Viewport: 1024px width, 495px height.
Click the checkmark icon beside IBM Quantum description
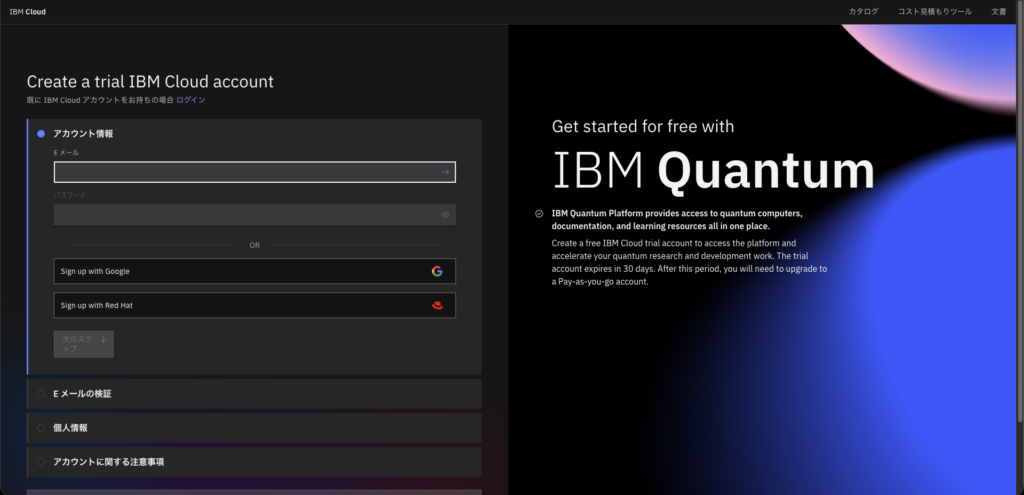coord(539,213)
